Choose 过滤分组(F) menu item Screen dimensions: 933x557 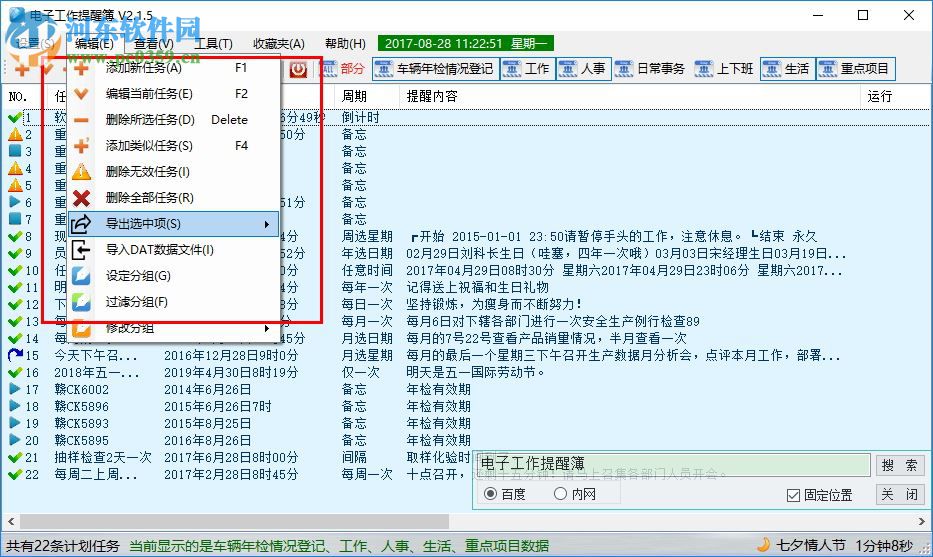[x=173, y=302]
